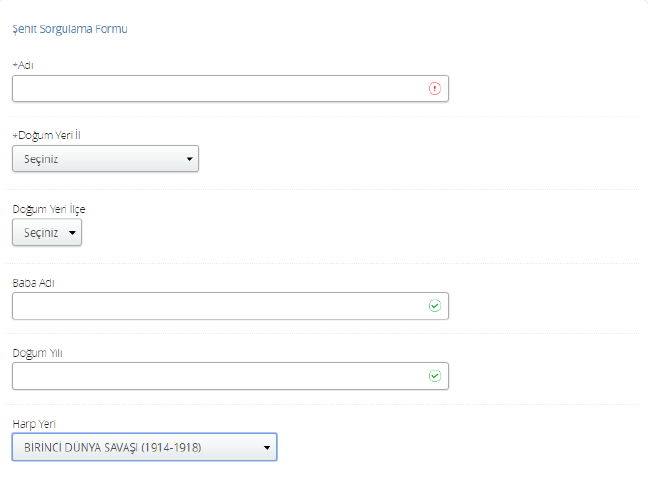Click the arrow of Harp Yeri dropdown
This screenshot has width=648, height=477.
click(267, 447)
